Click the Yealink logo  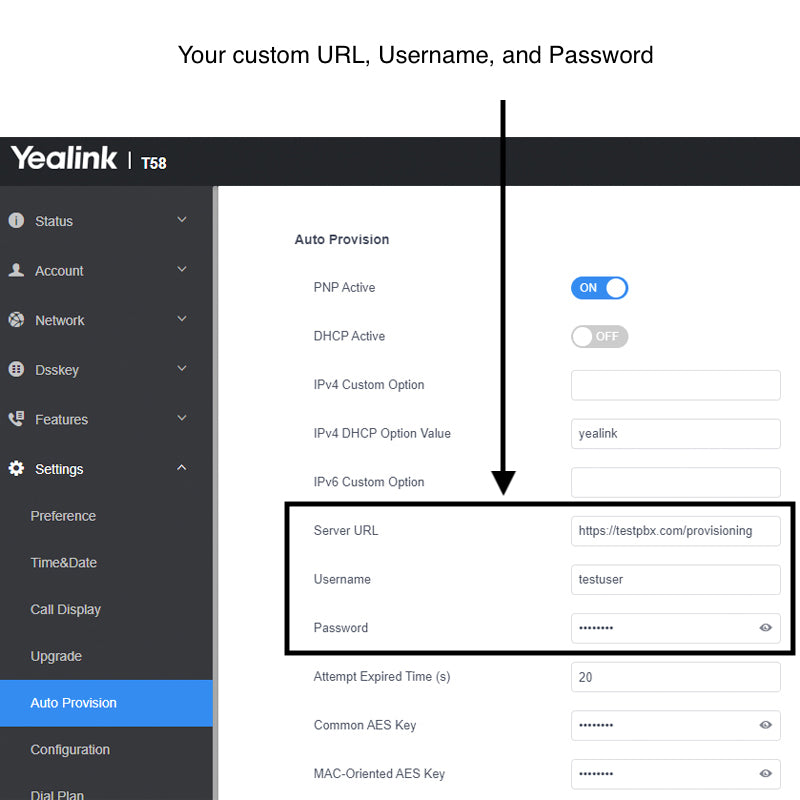[x=64, y=159]
